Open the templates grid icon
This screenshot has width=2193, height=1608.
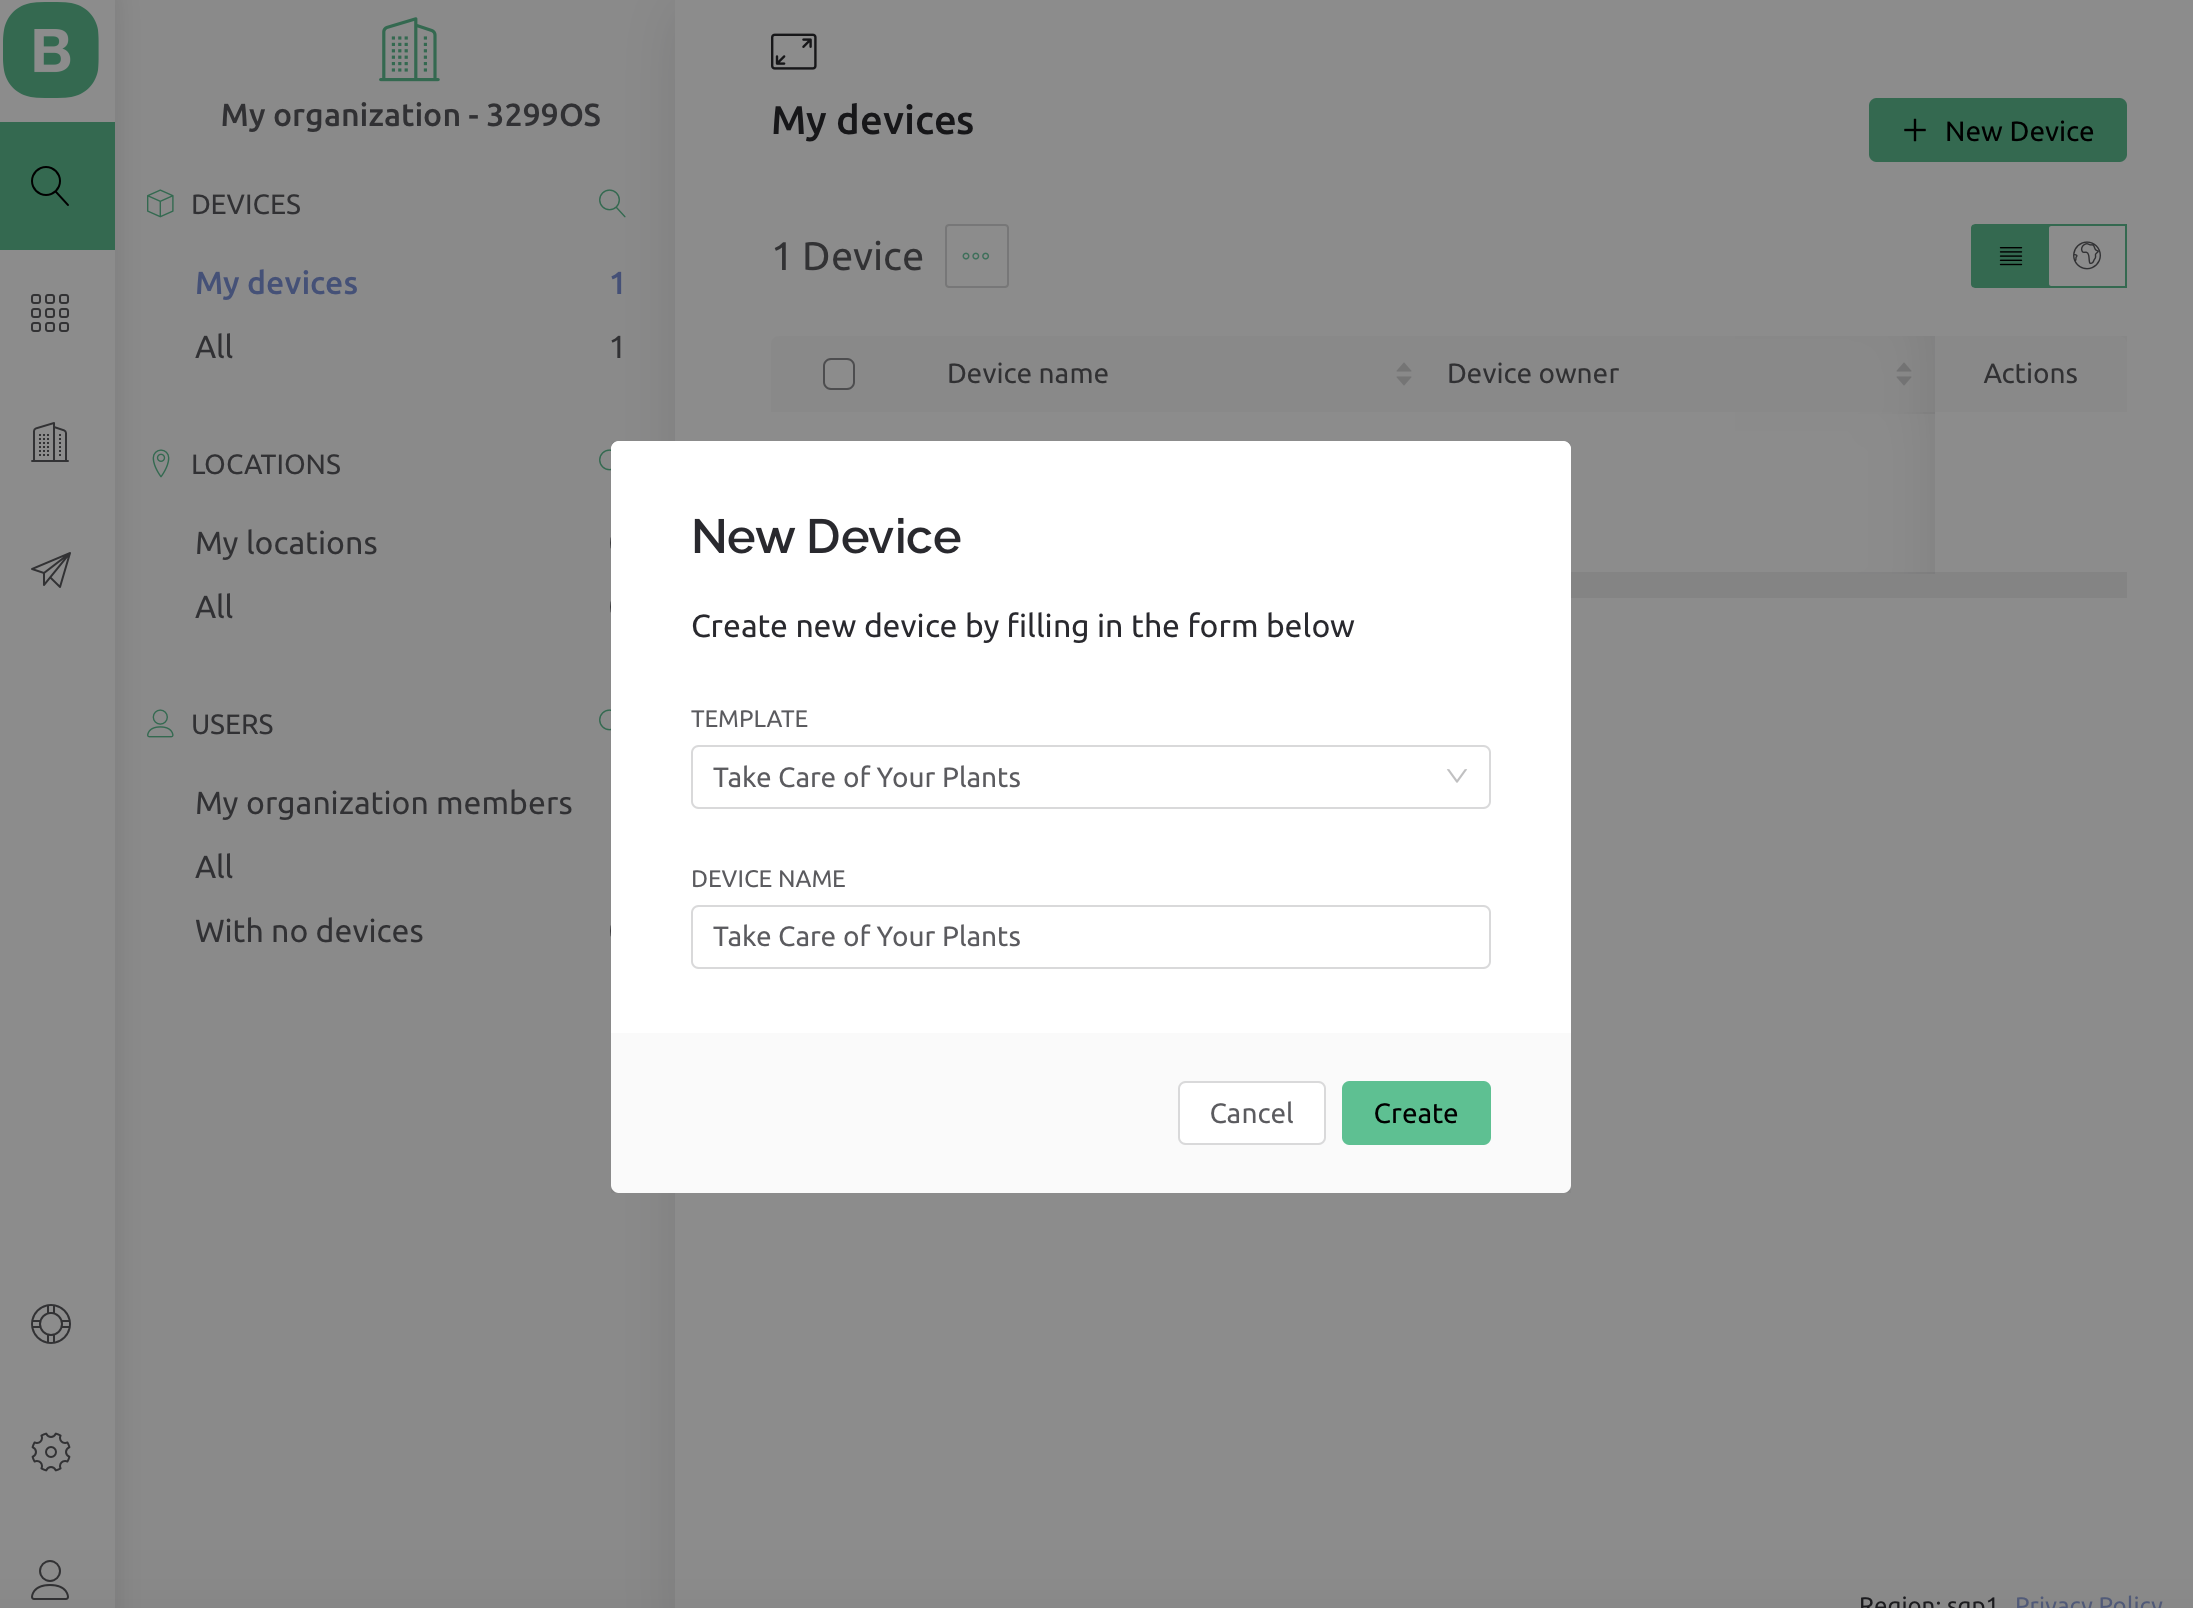(x=50, y=313)
